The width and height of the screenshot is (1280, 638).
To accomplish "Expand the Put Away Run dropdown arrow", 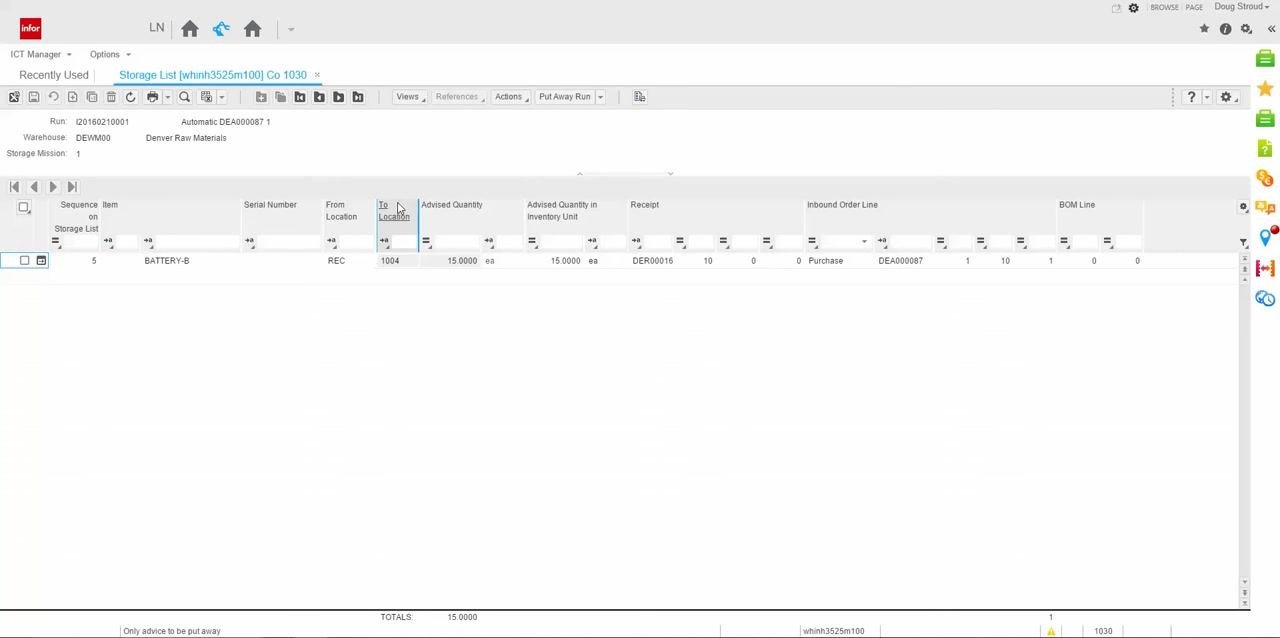I will click(x=600, y=97).
